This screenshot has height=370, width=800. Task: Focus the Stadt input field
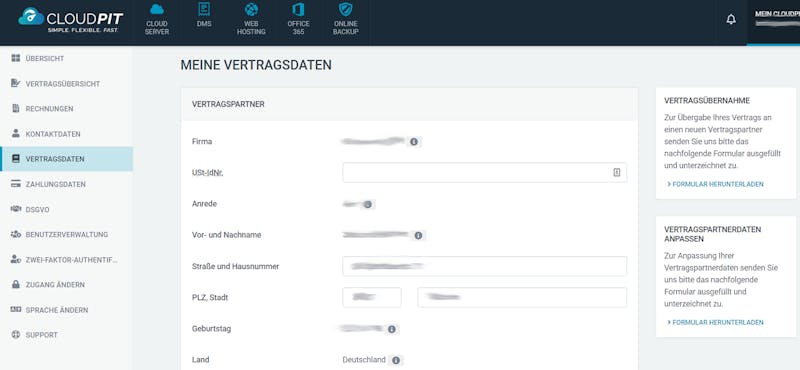(x=522, y=298)
